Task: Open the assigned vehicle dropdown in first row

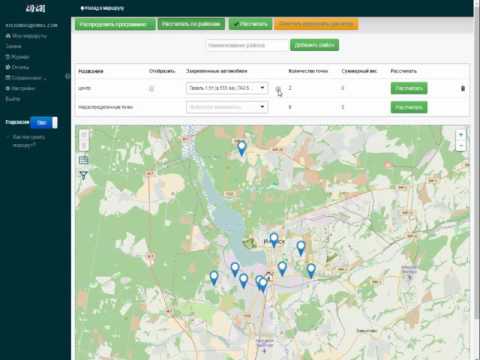Action: (227, 88)
